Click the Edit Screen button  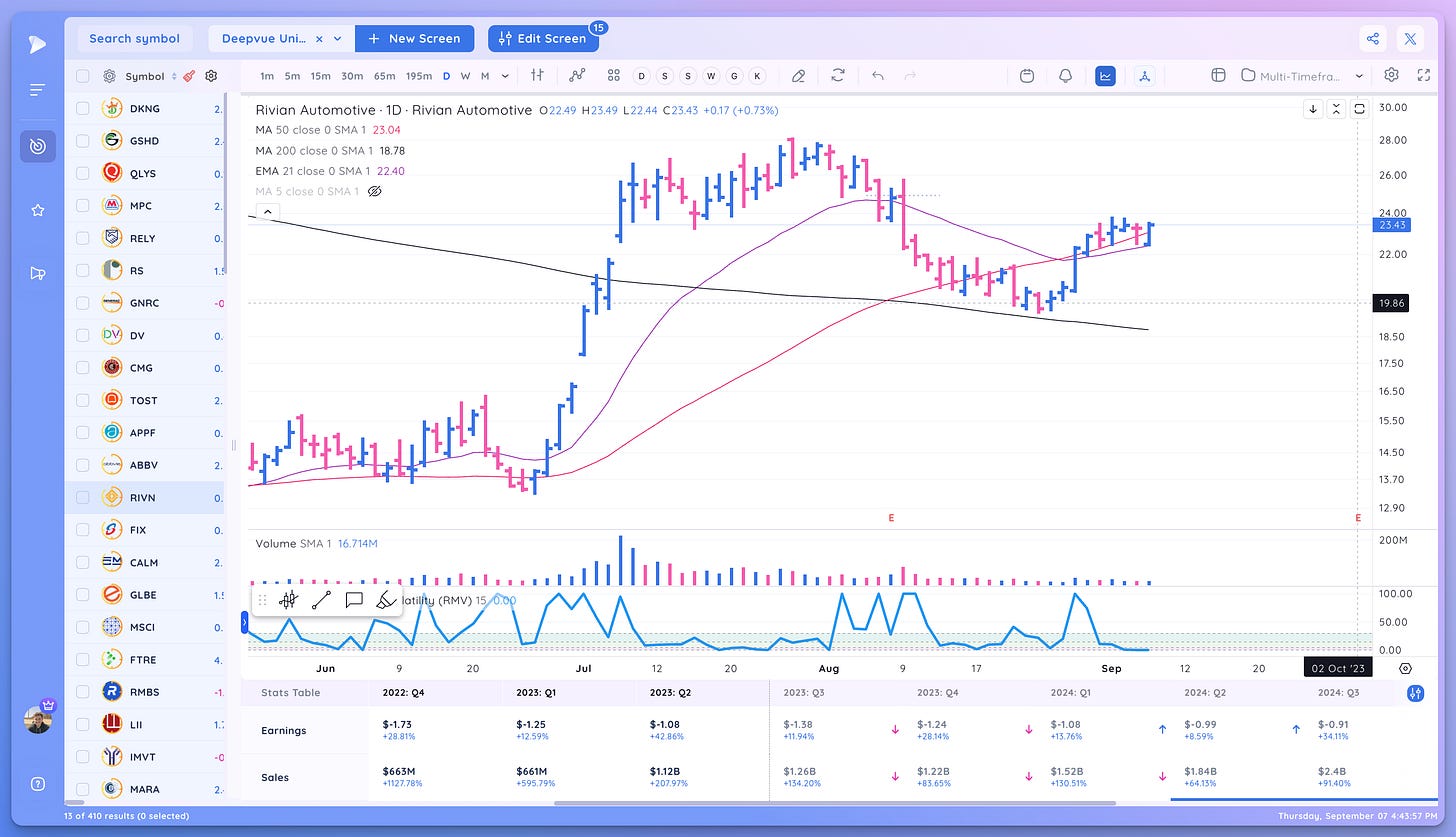542,39
